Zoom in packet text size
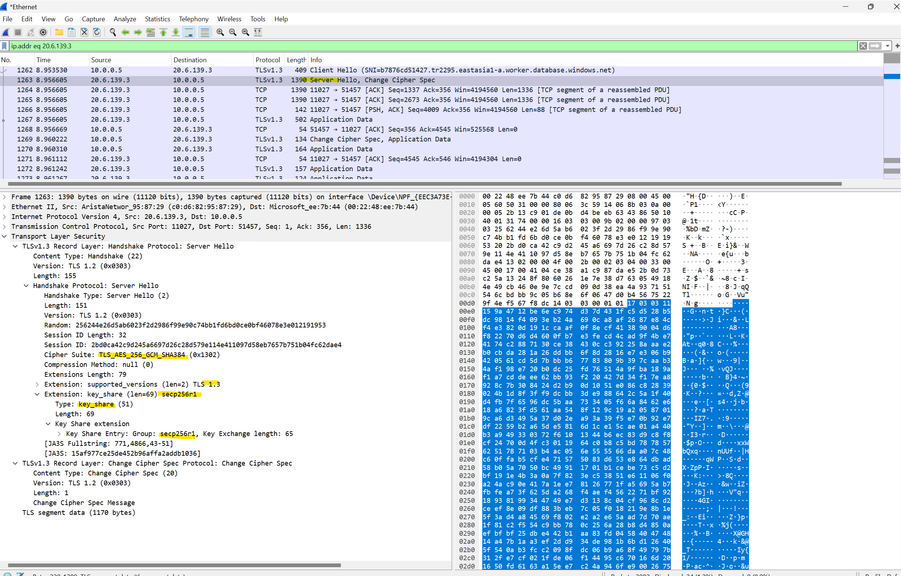The image size is (901, 576). click(220, 32)
